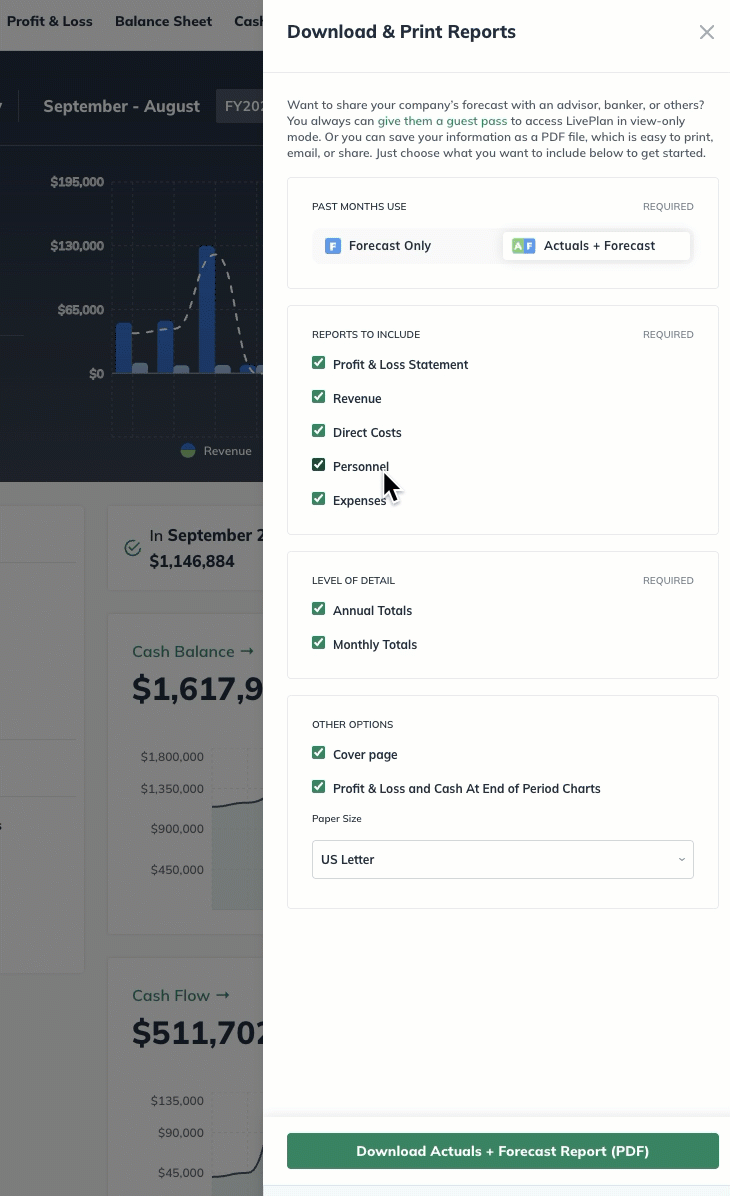Close the Download & Print Reports panel

(x=707, y=32)
